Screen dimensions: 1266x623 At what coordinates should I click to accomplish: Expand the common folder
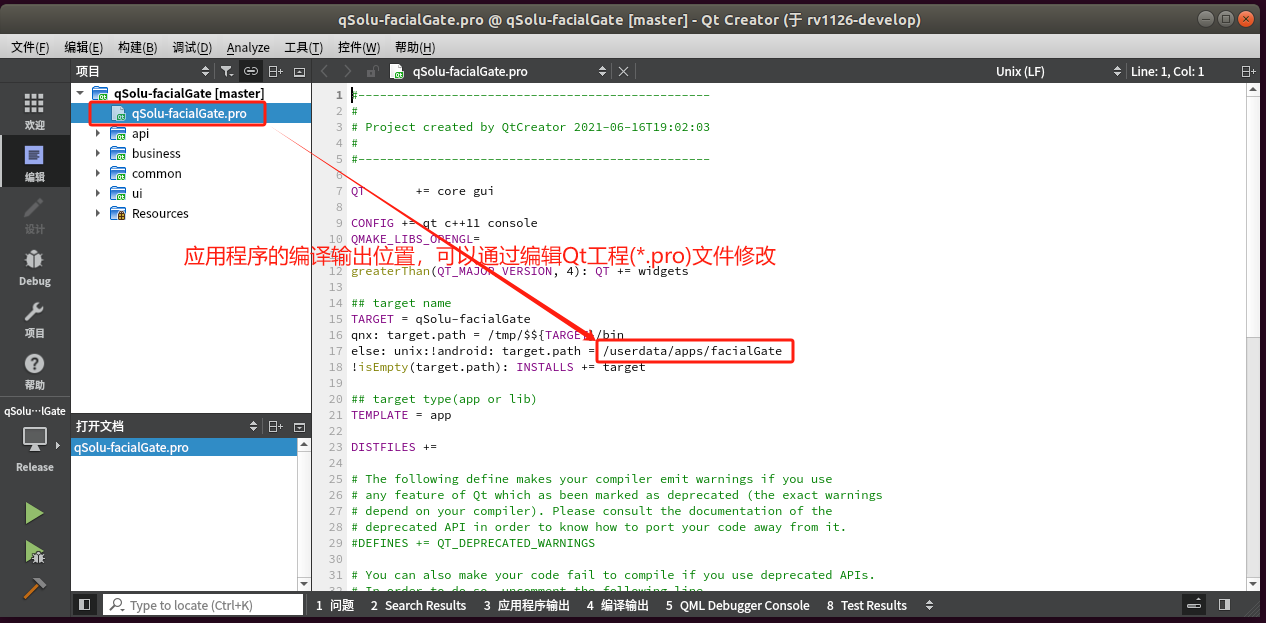click(98, 173)
